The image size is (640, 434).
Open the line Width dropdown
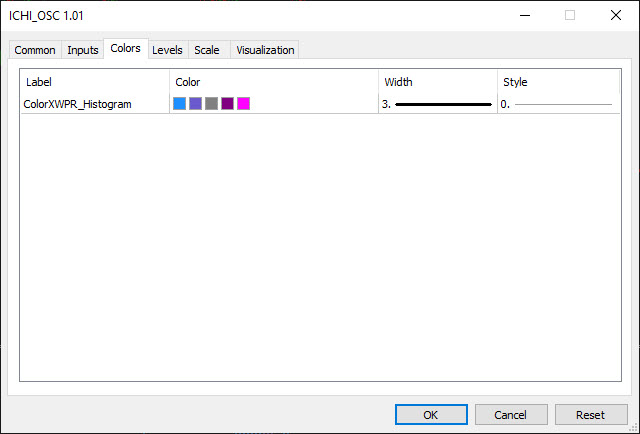[x=437, y=103]
